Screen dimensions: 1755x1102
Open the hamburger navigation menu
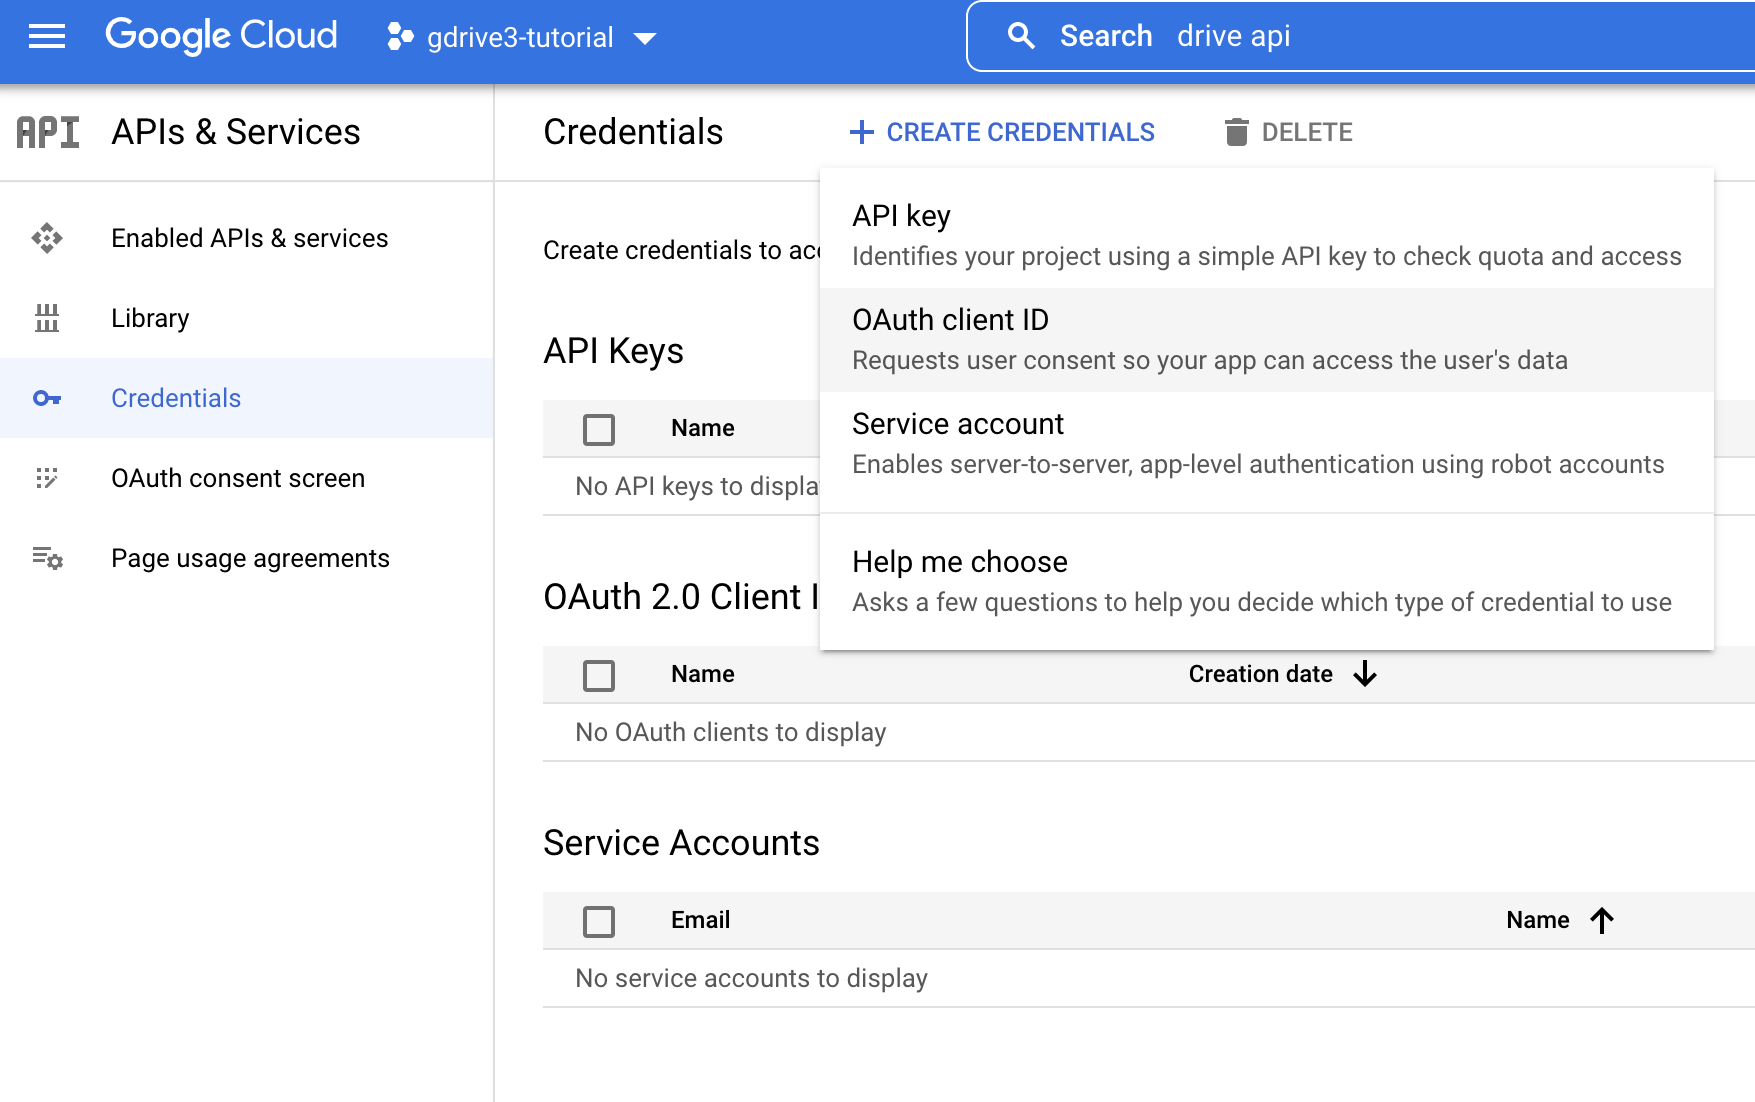47,37
